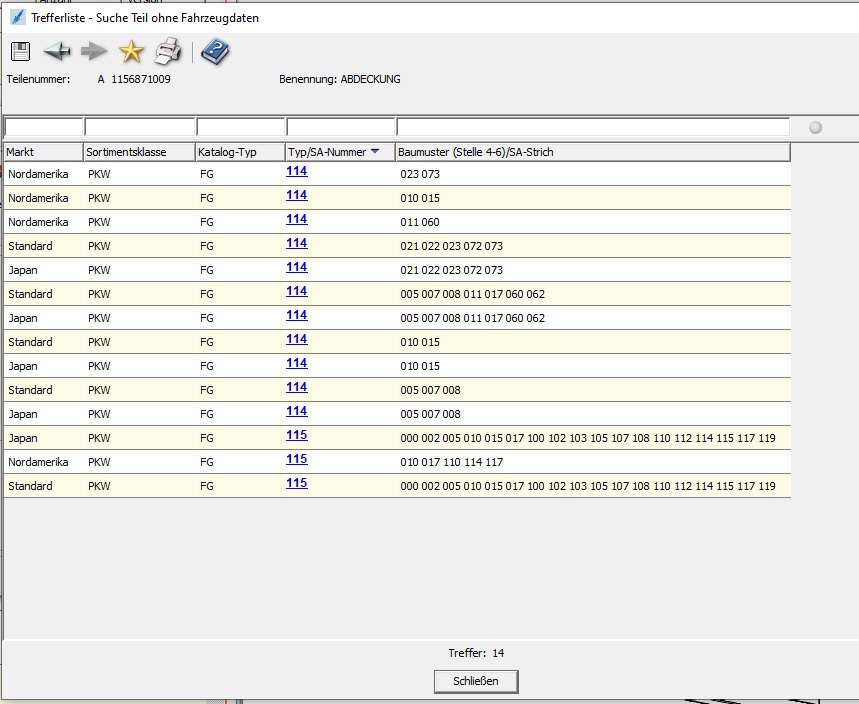Open help with the blue book icon

point(215,51)
